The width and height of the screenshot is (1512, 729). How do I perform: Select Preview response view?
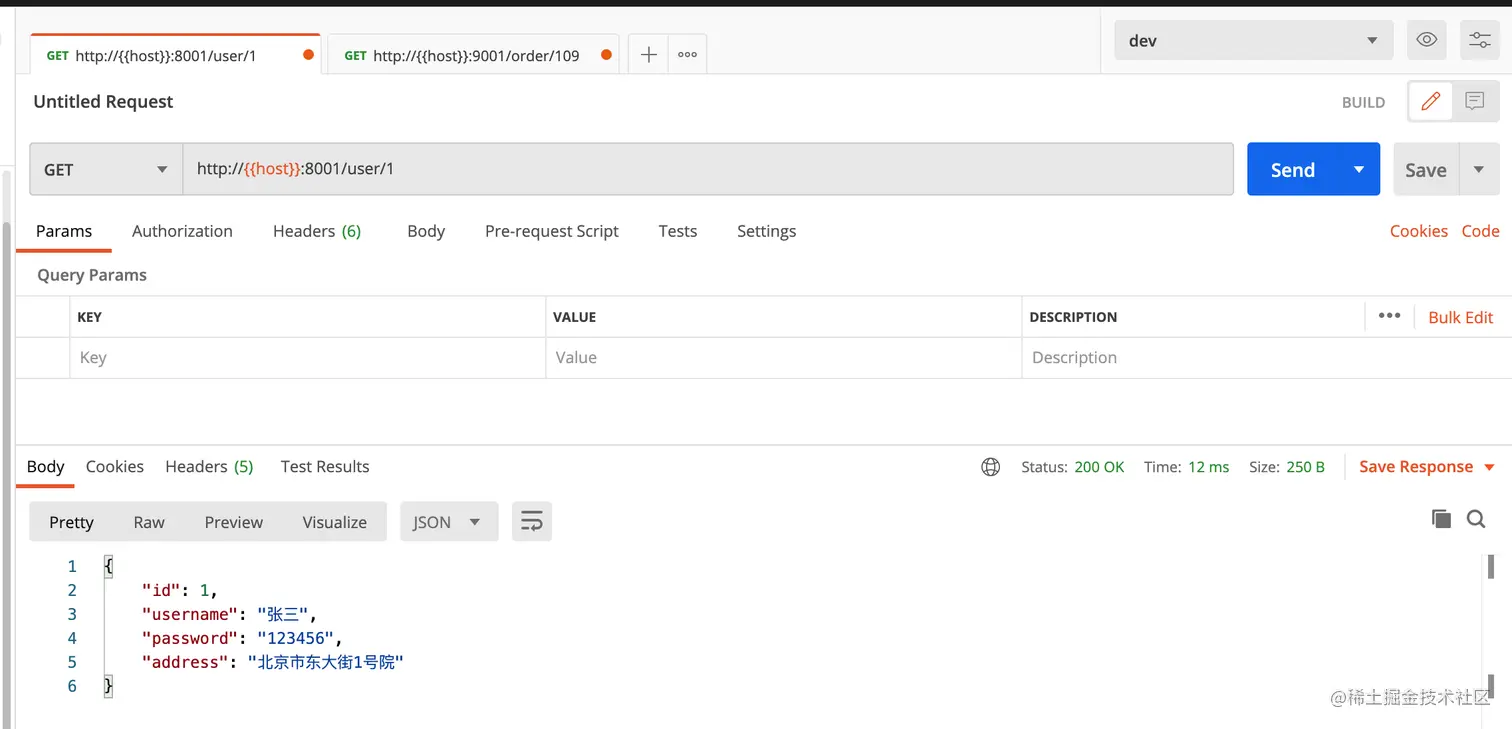234,522
